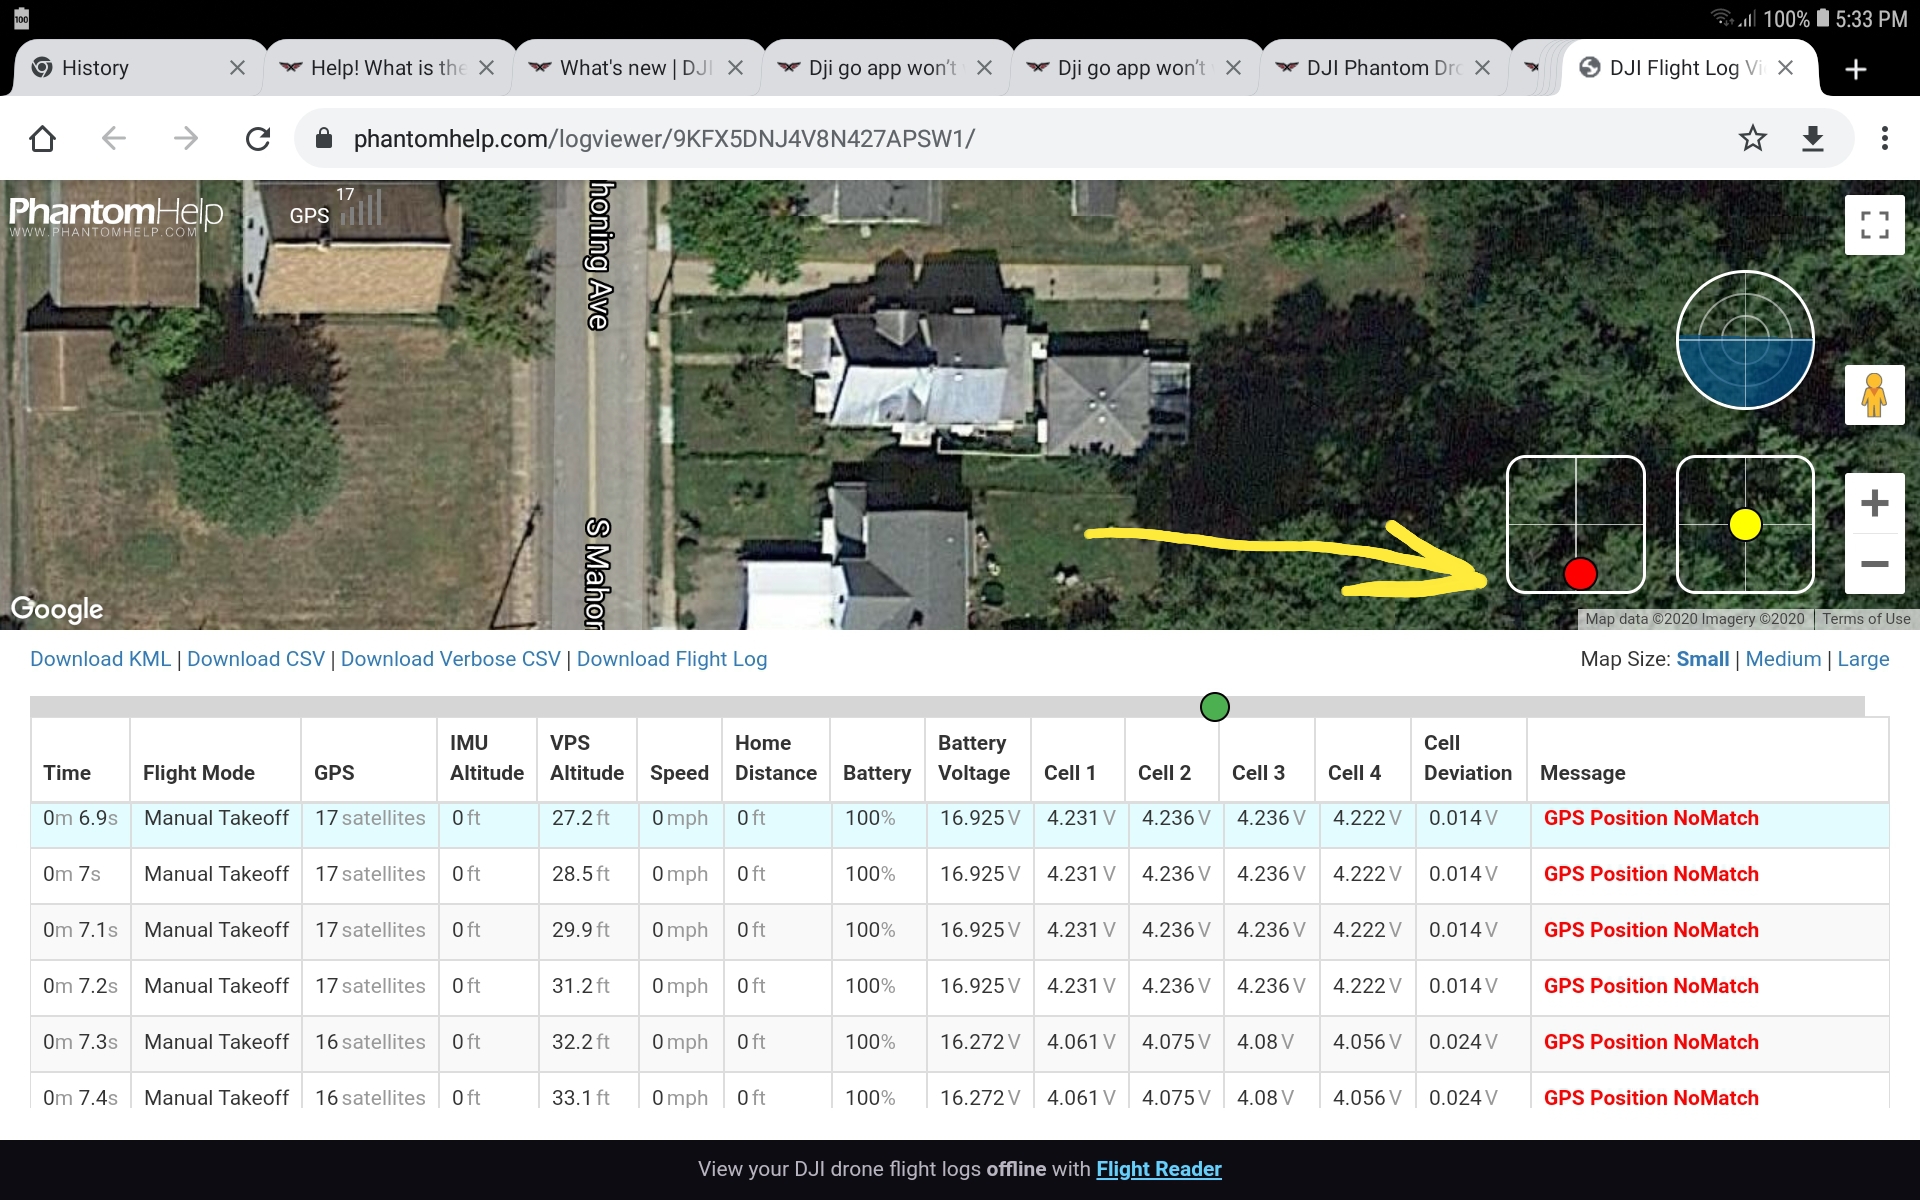Viewport: 1920px width, 1200px height.
Task: Click right stick position indicator with yellow dot
Action: 1745,524
